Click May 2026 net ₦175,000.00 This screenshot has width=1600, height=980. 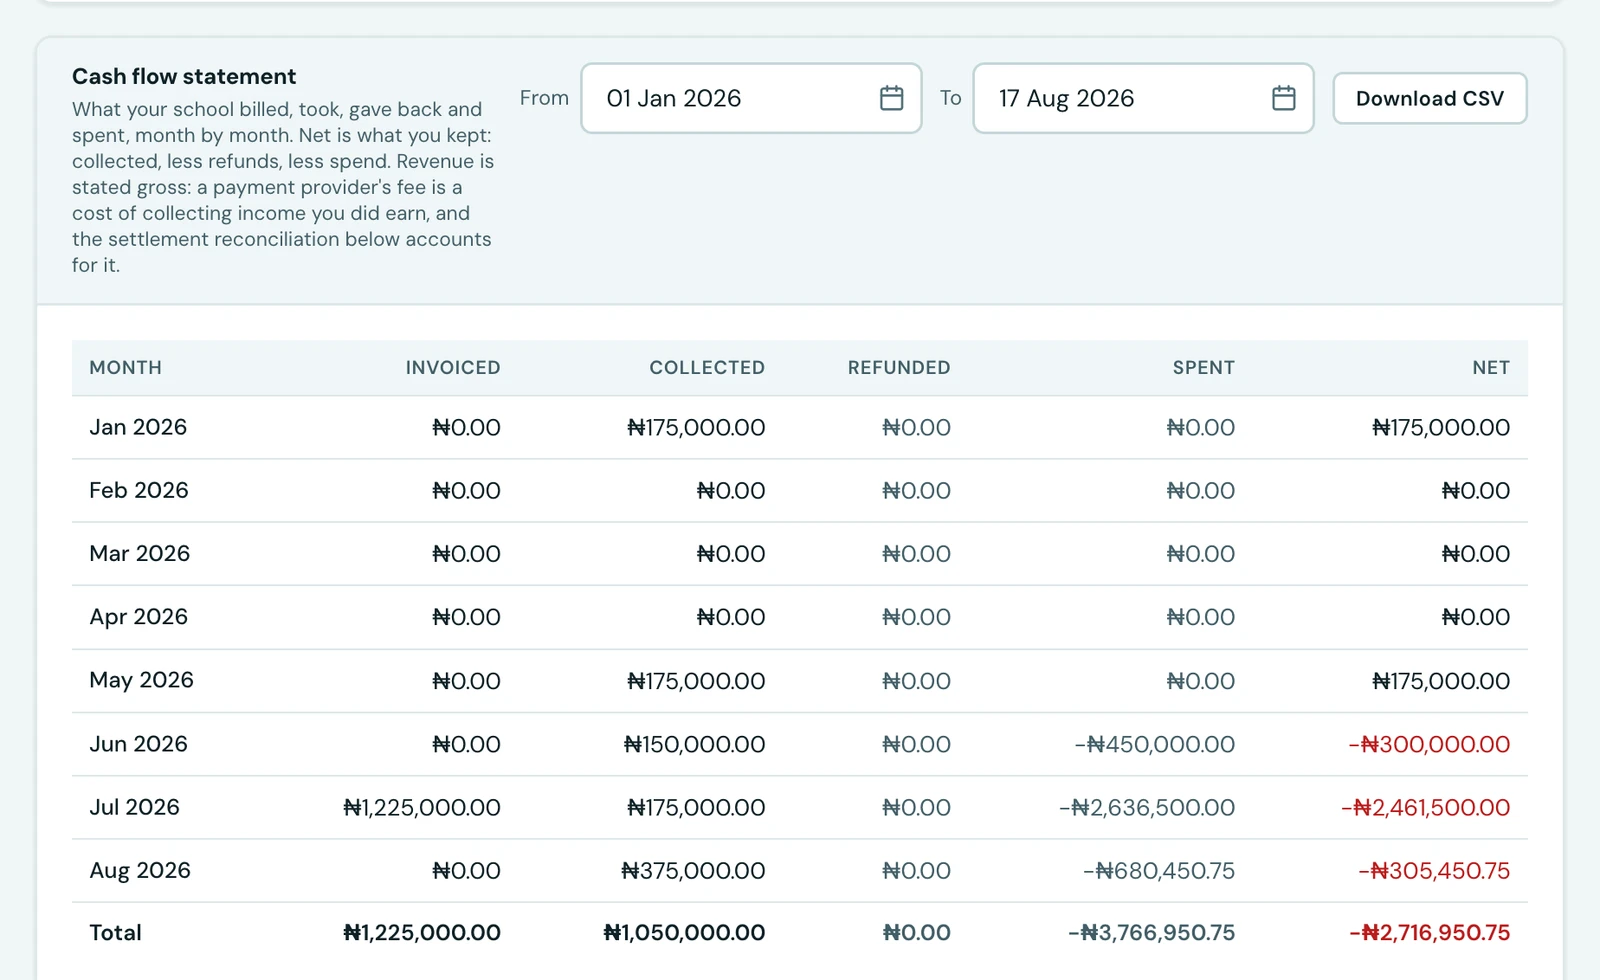point(1441,681)
